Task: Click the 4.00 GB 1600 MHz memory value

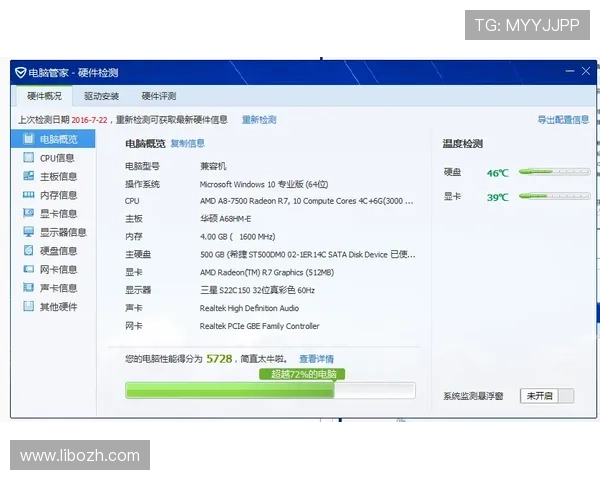Action: (x=237, y=237)
